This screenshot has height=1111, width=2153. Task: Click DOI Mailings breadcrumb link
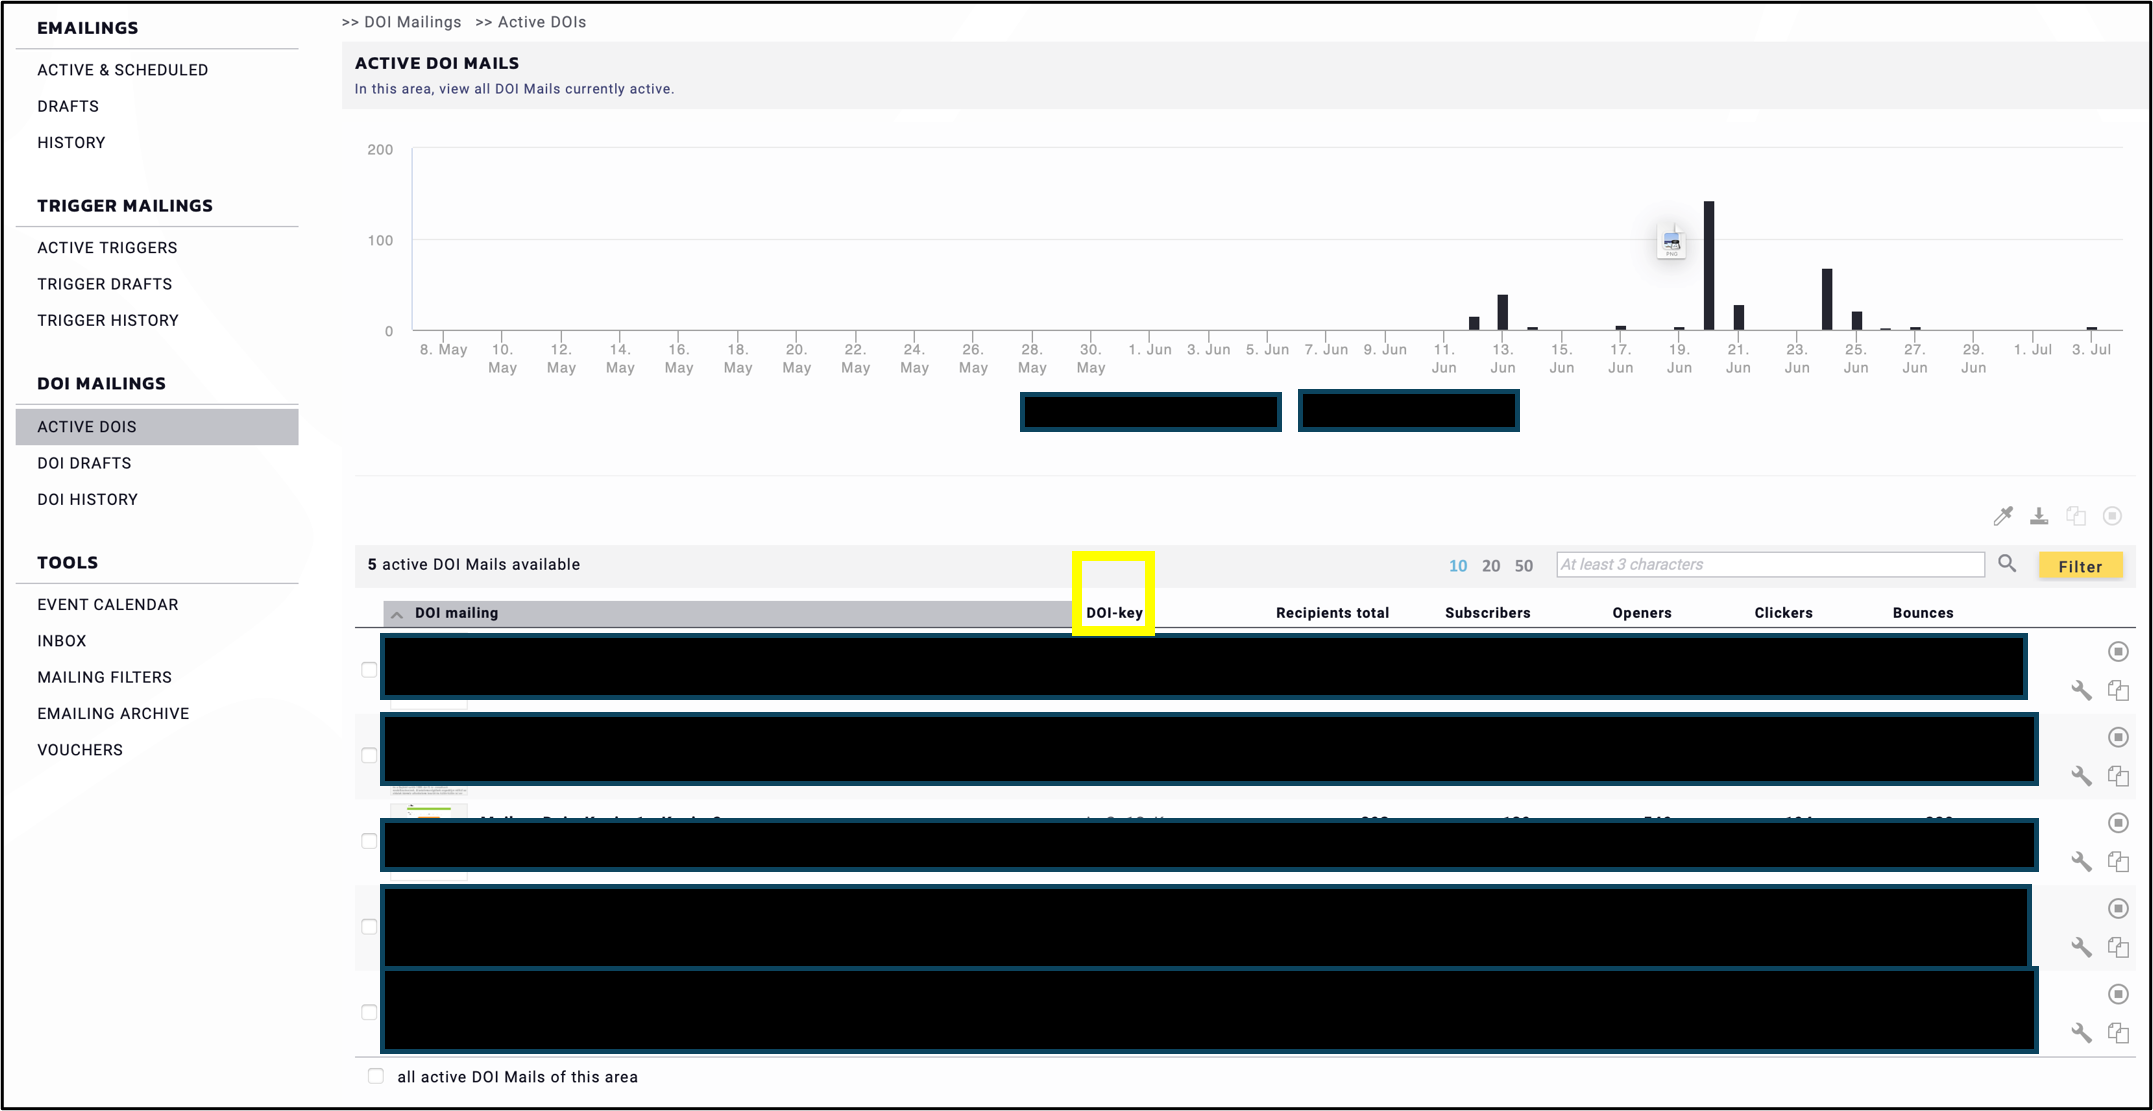coord(413,22)
